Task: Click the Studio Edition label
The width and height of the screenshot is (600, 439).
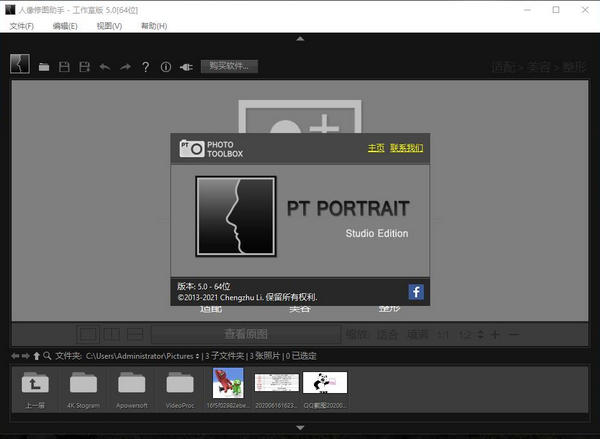Action: [377, 233]
